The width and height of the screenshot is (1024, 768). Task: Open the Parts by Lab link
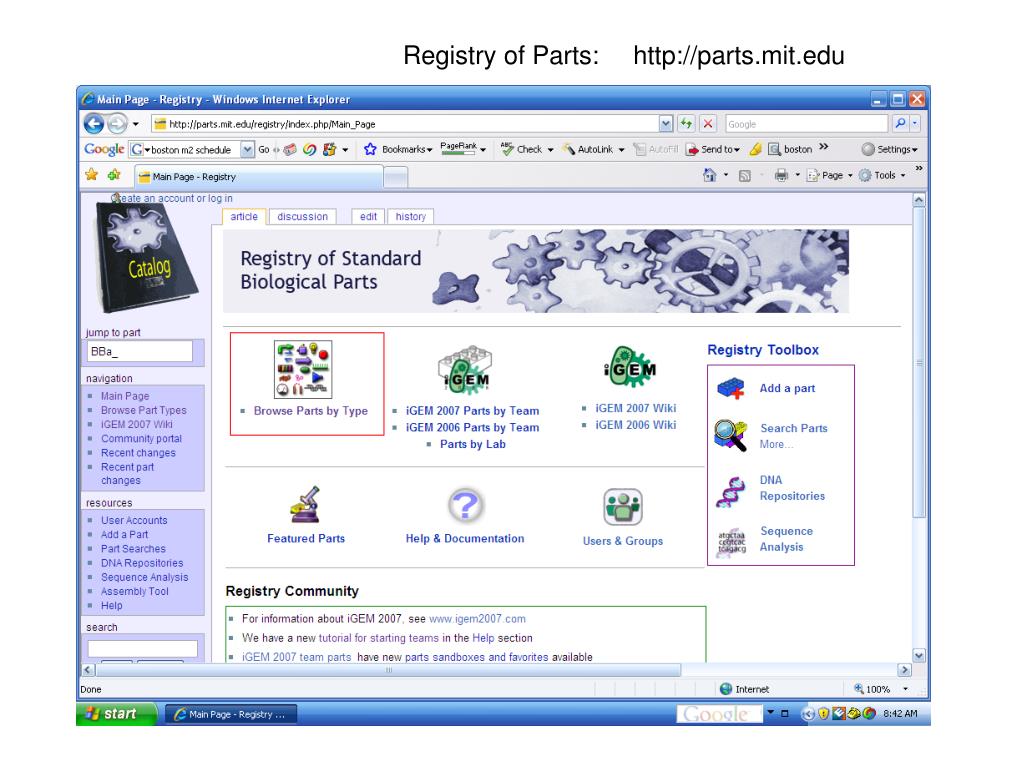coord(473,444)
